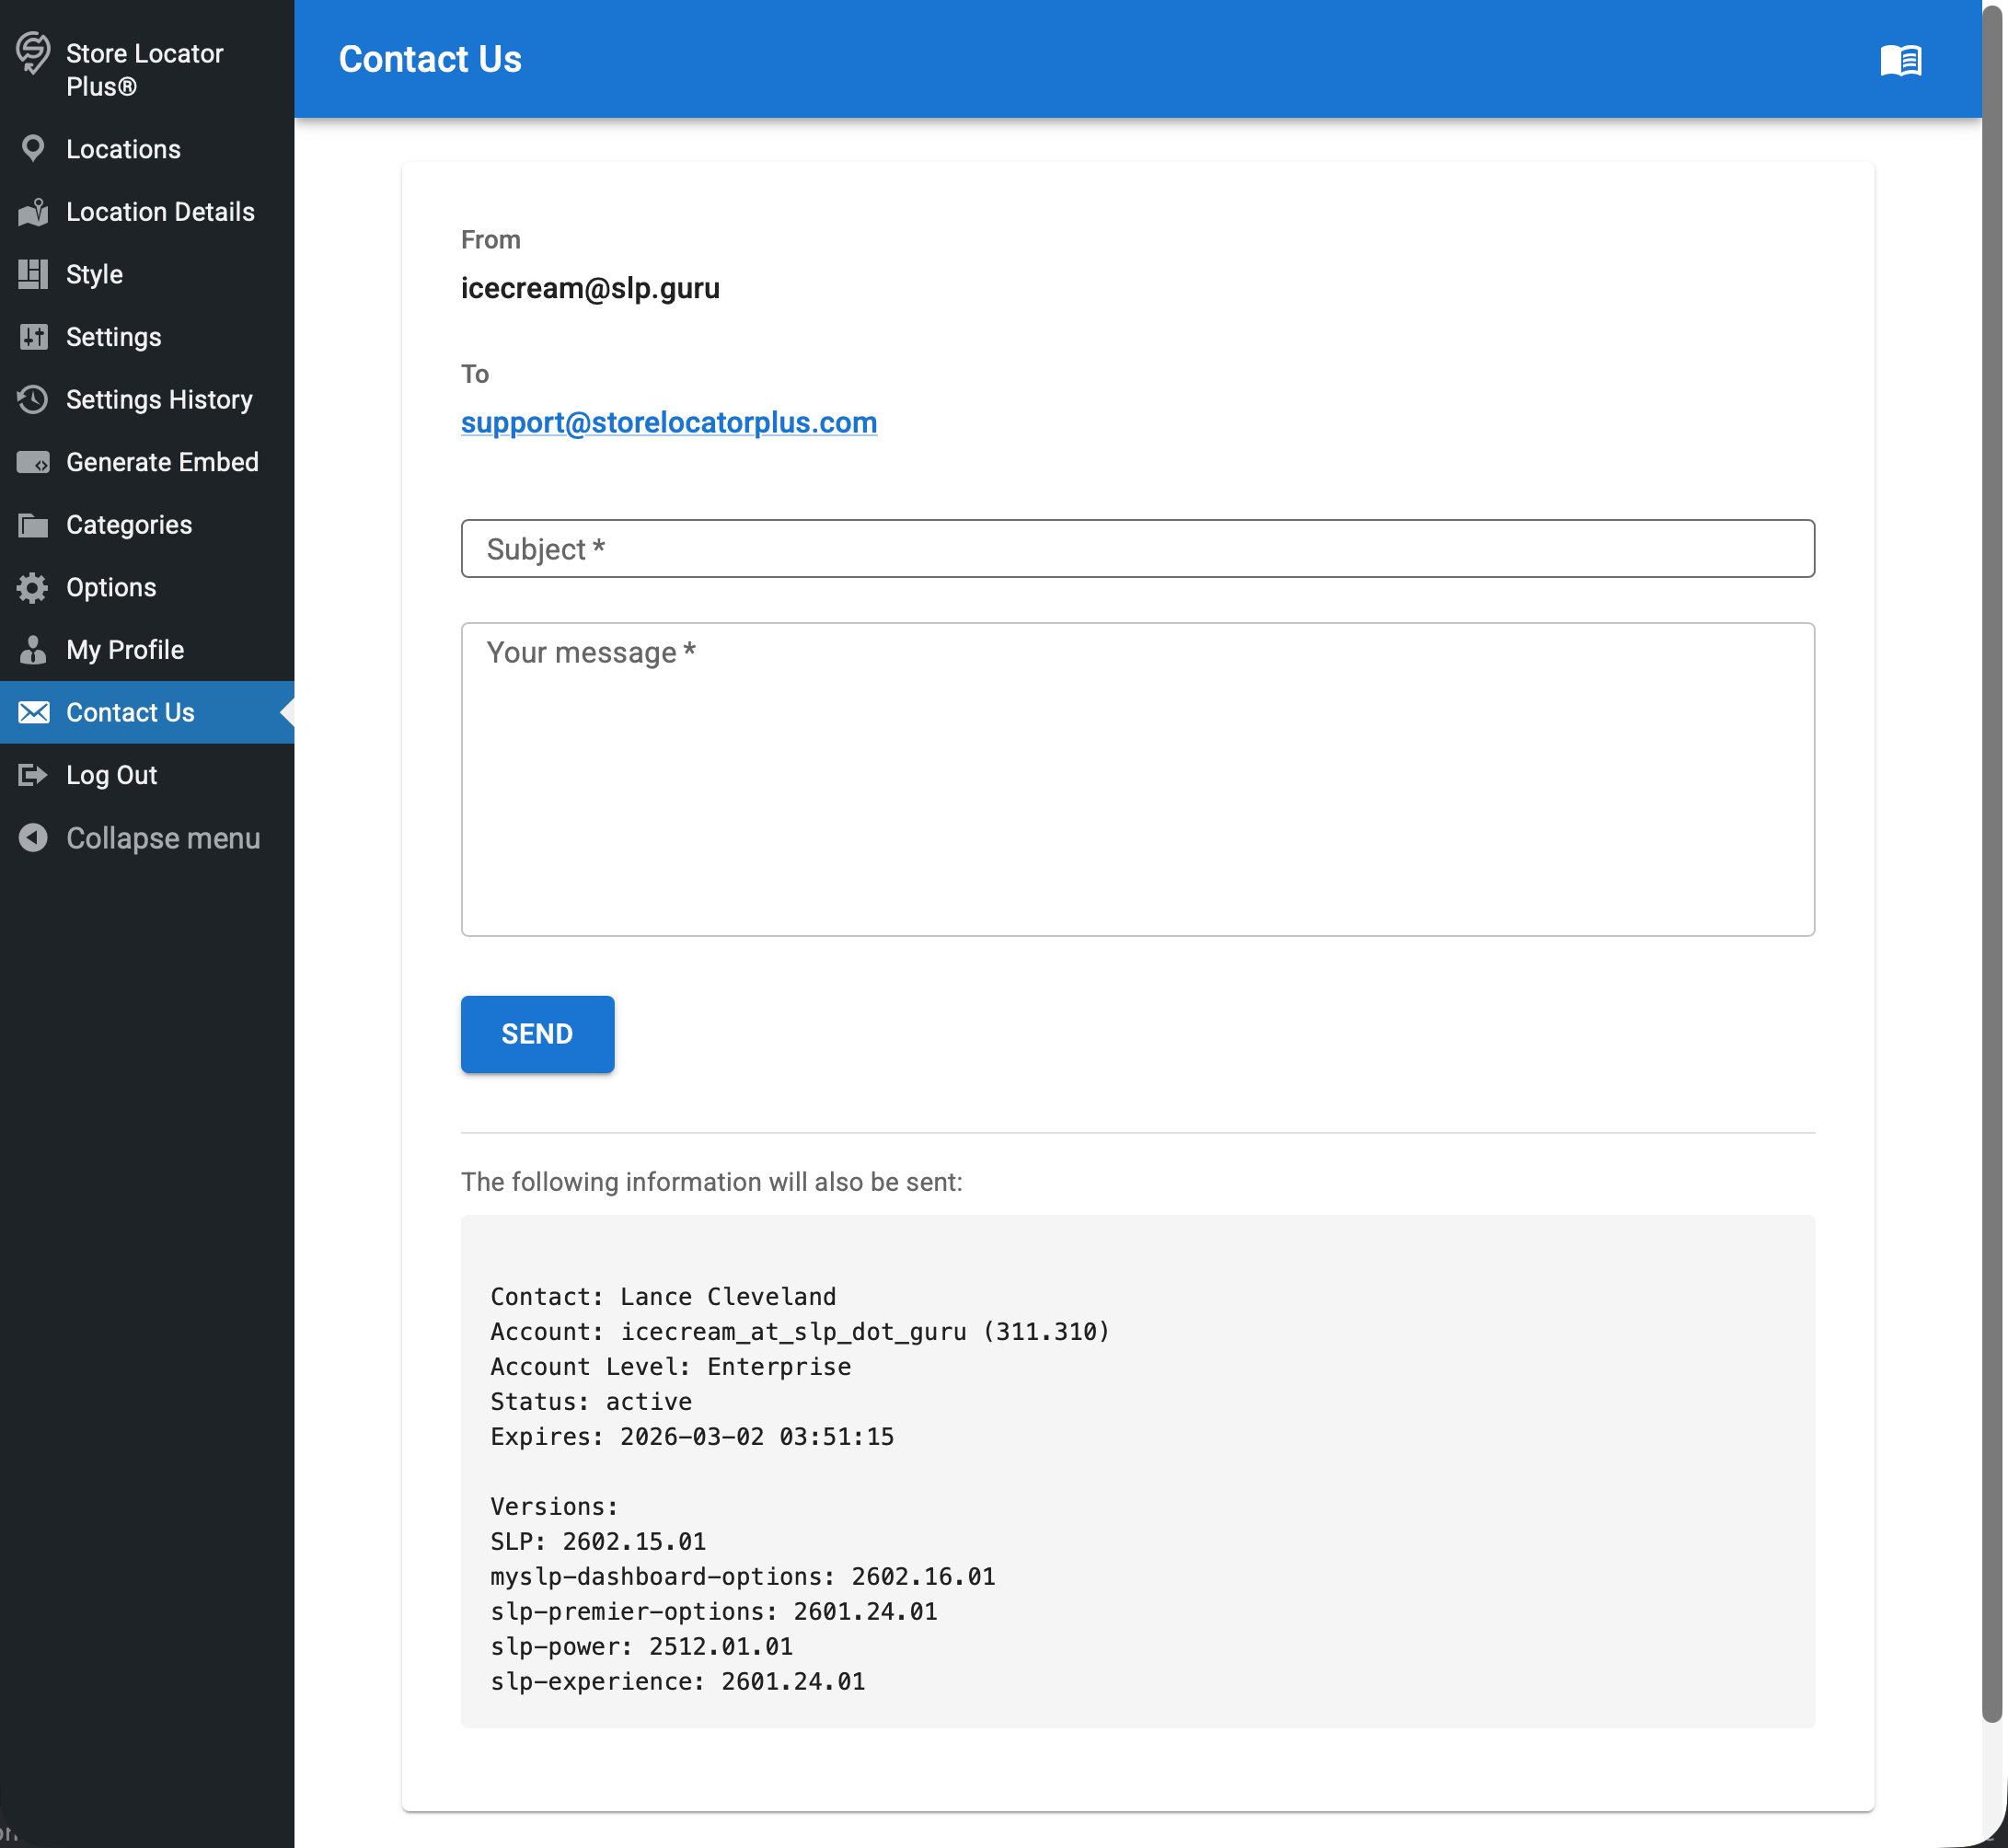The height and width of the screenshot is (1848, 2008).
Task: Open the support@storelocatorplus.com email link
Action: pyautogui.click(x=668, y=422)
